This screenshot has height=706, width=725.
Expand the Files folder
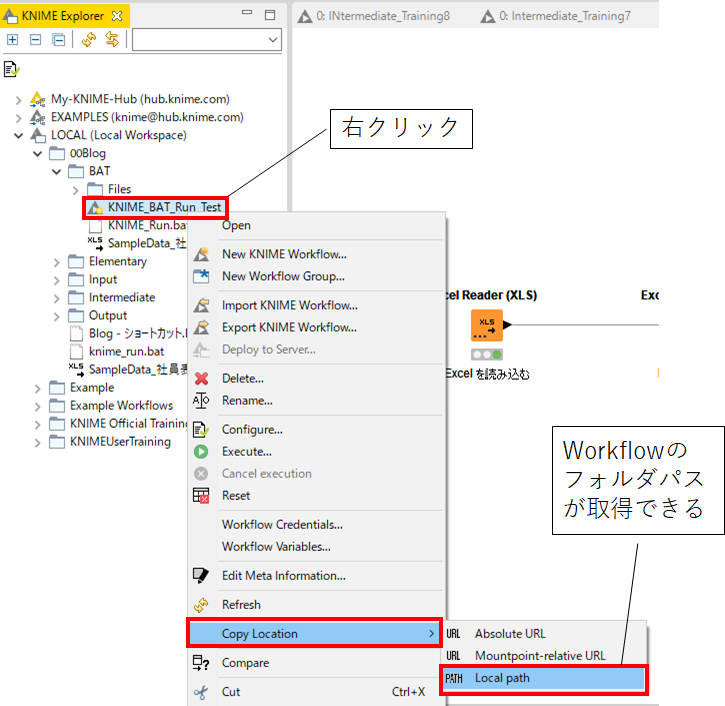coord(75,190)
